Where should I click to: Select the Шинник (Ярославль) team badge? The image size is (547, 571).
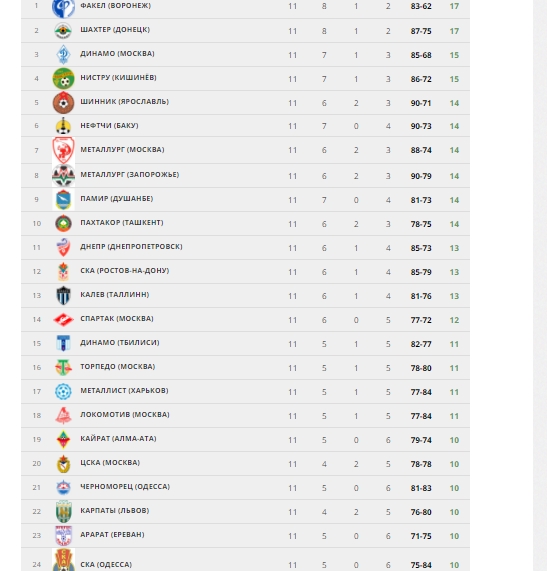(63, 103)
